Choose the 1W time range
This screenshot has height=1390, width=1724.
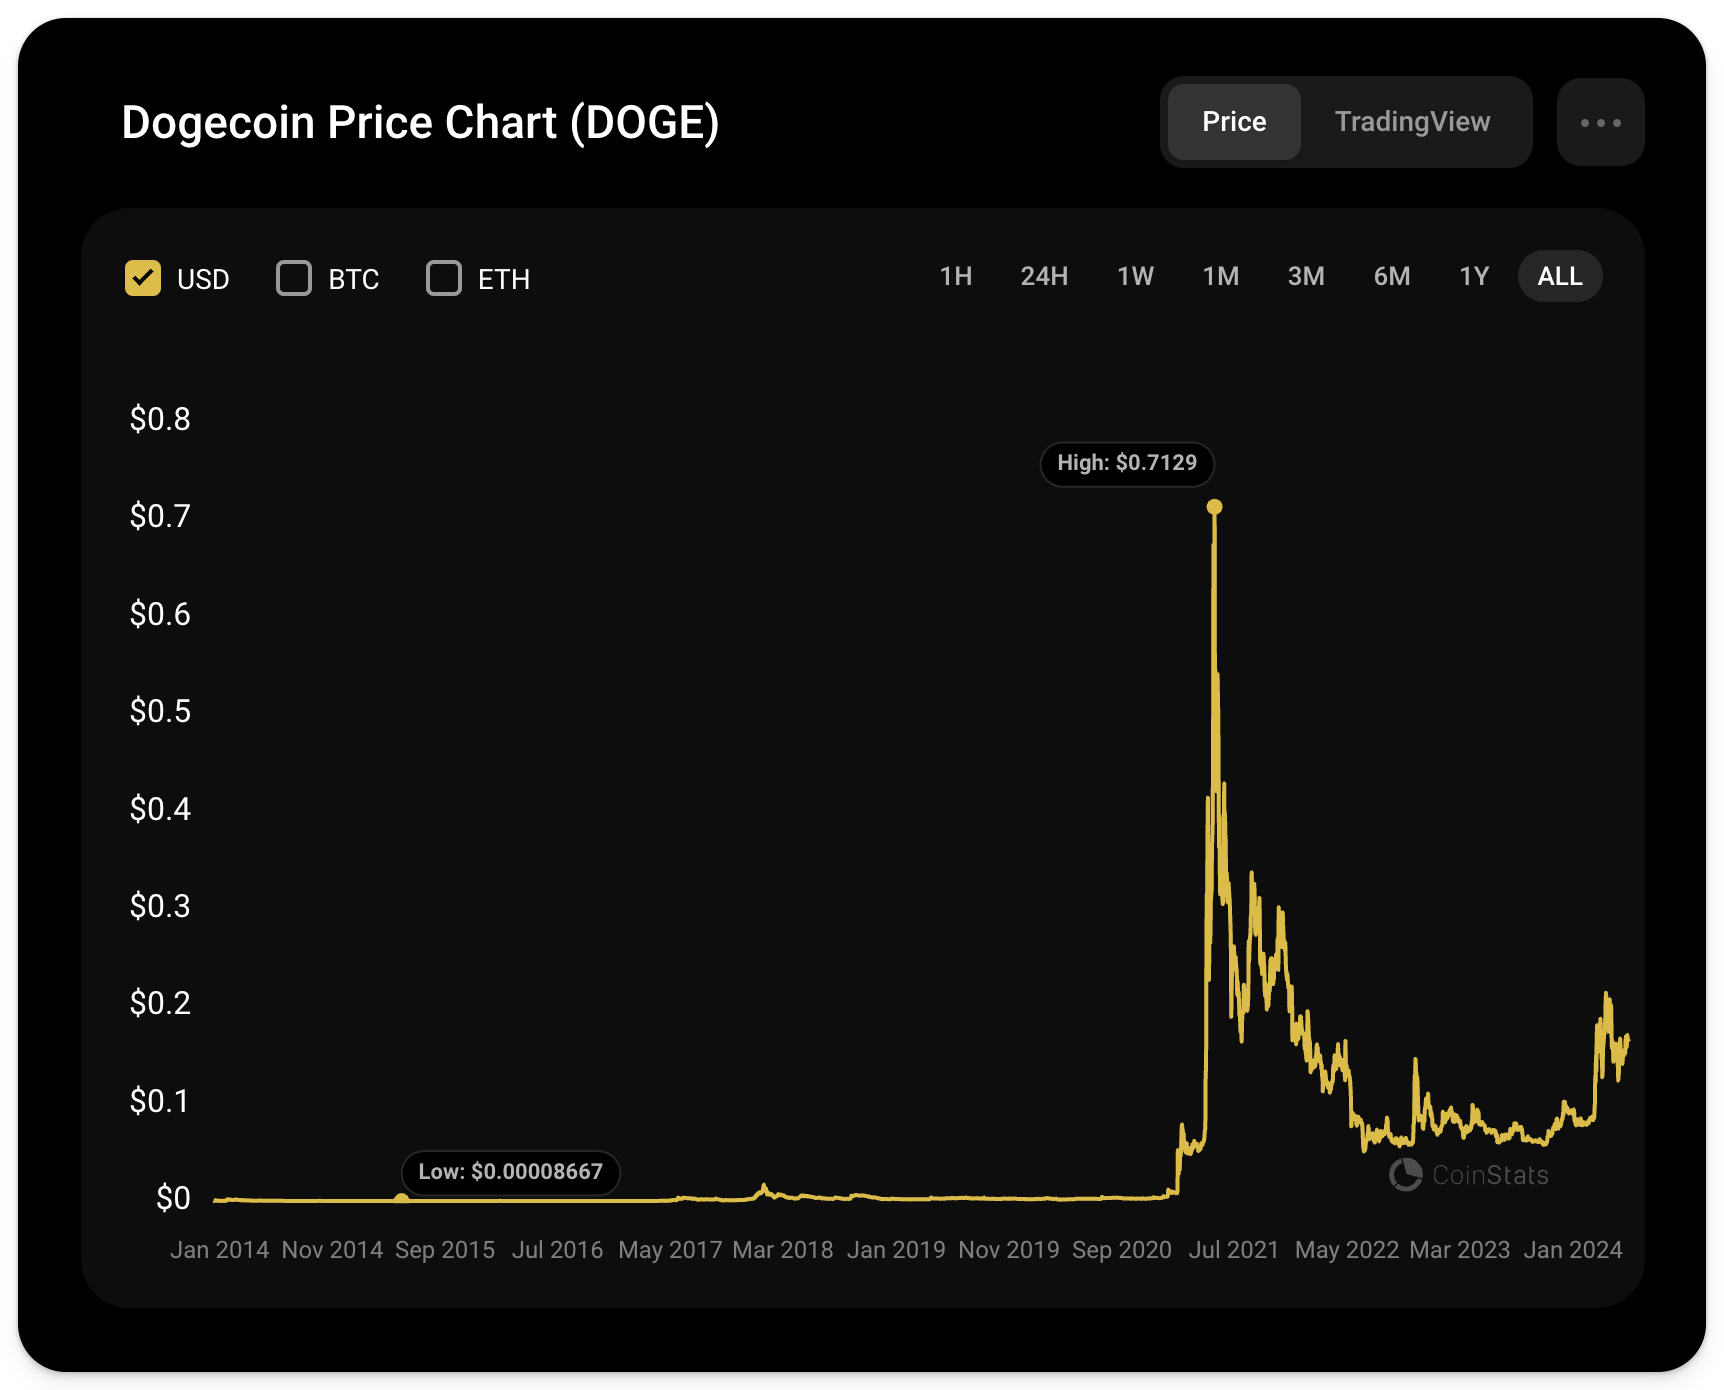(1135, 276)
